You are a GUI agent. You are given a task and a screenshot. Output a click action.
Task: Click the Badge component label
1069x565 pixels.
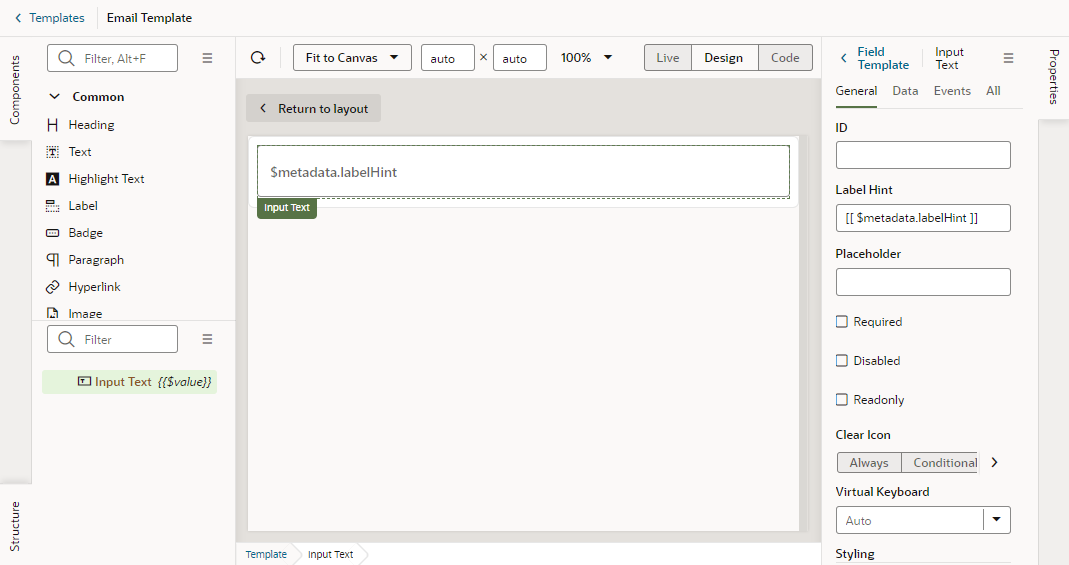pyautogui.click(x=85, y=233)
